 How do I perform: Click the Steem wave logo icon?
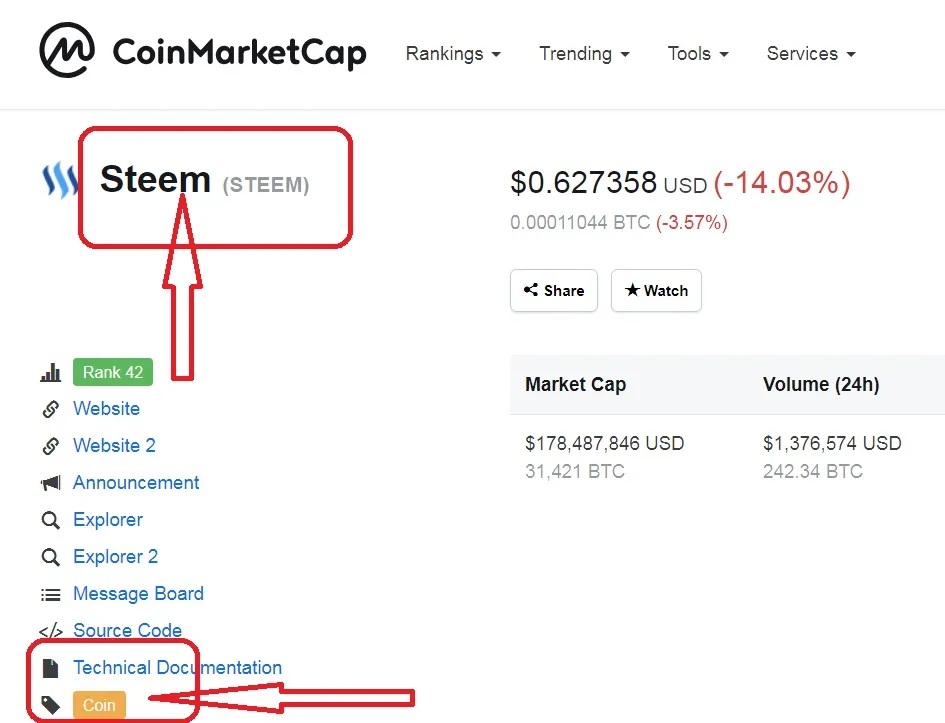pos(60,180)
